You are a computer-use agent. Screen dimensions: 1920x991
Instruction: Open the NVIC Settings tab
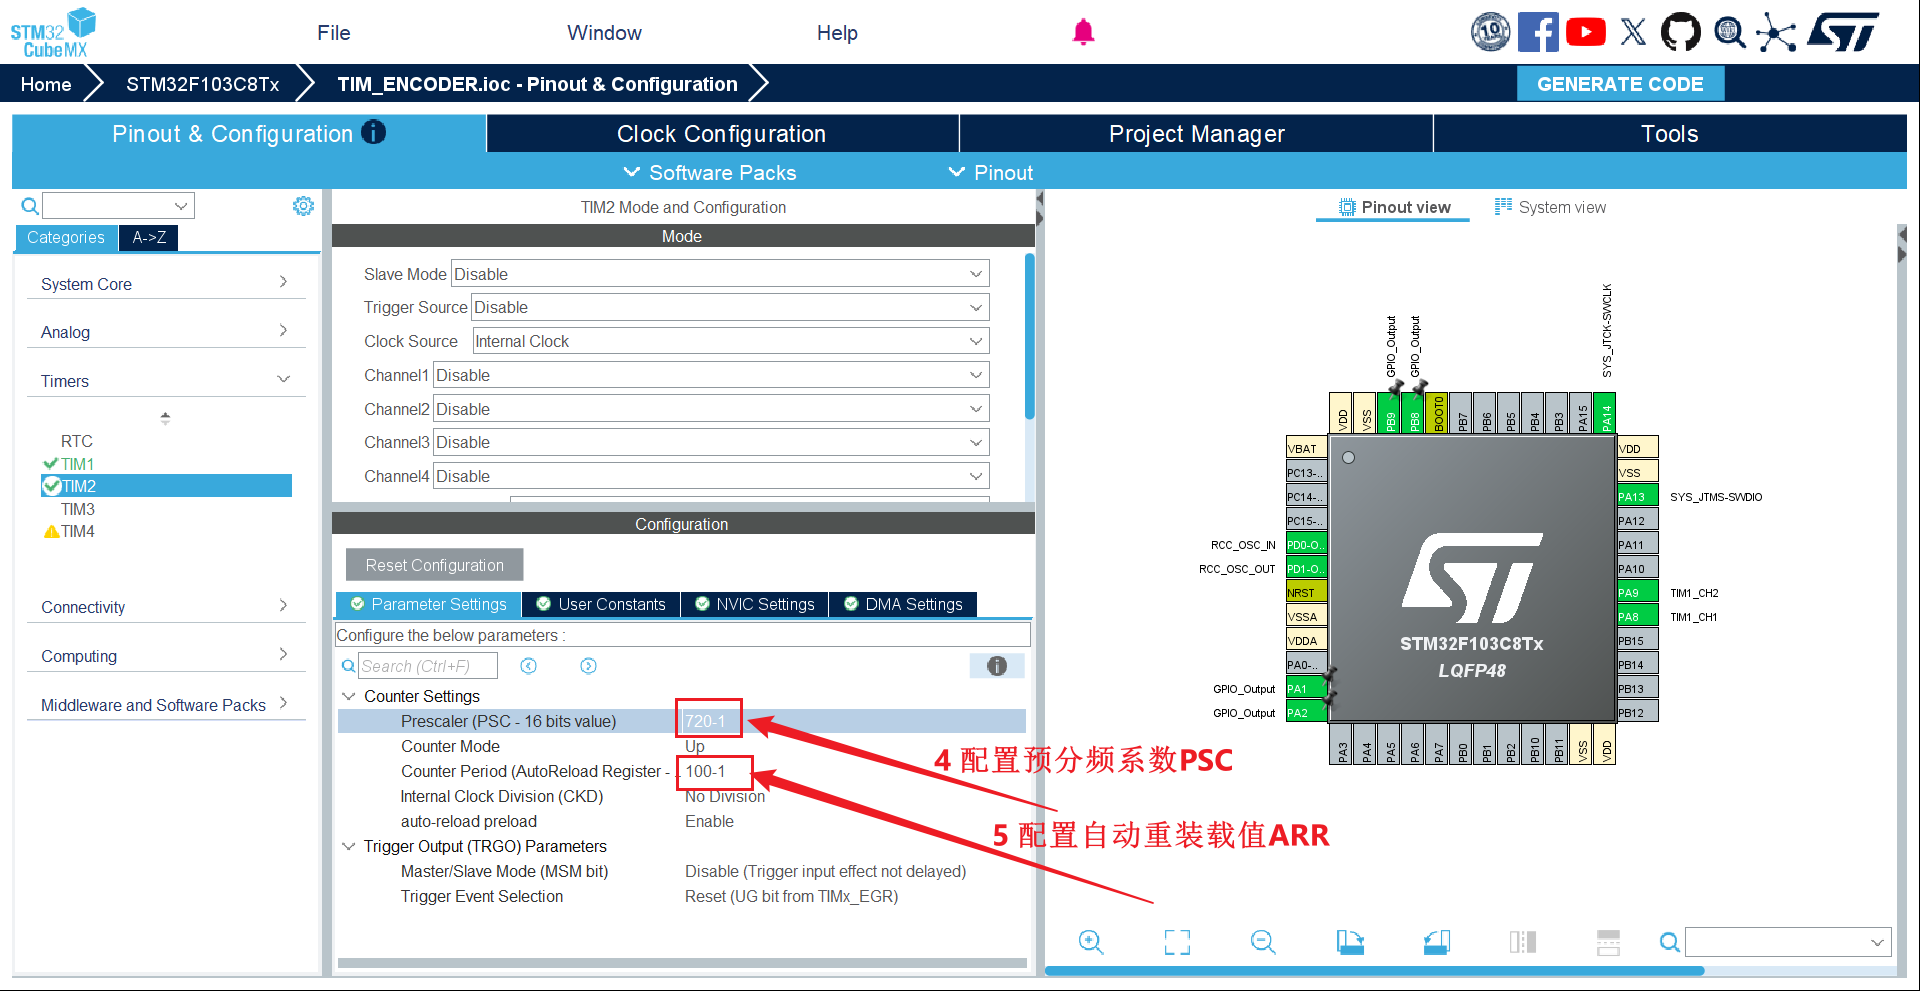click(x=755, y=604)
